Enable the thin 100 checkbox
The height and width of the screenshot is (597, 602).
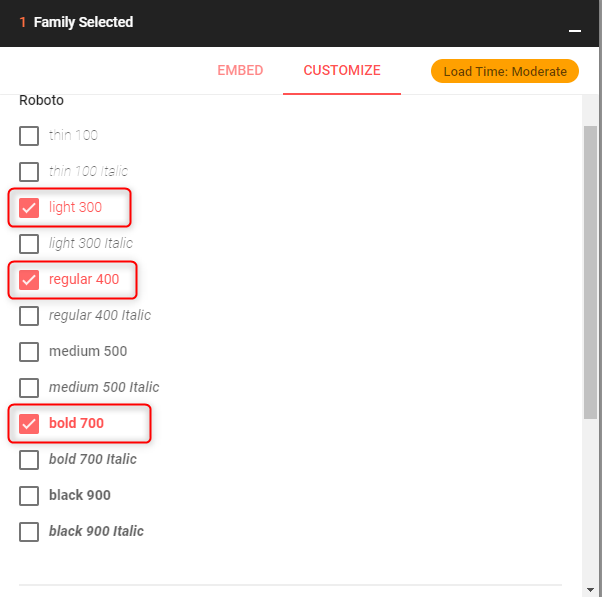29,136
